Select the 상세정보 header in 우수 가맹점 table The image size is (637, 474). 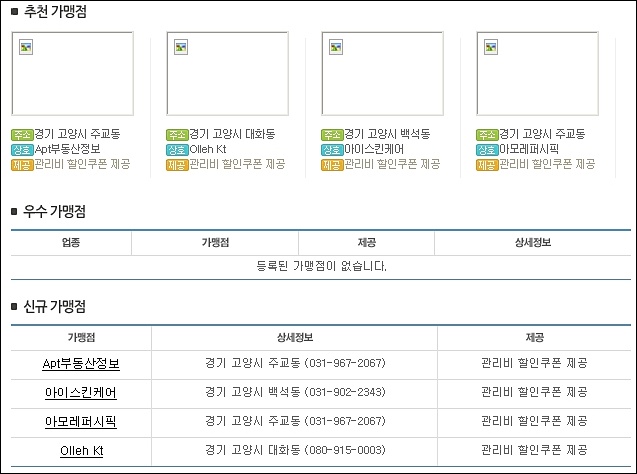click(533, 242)
